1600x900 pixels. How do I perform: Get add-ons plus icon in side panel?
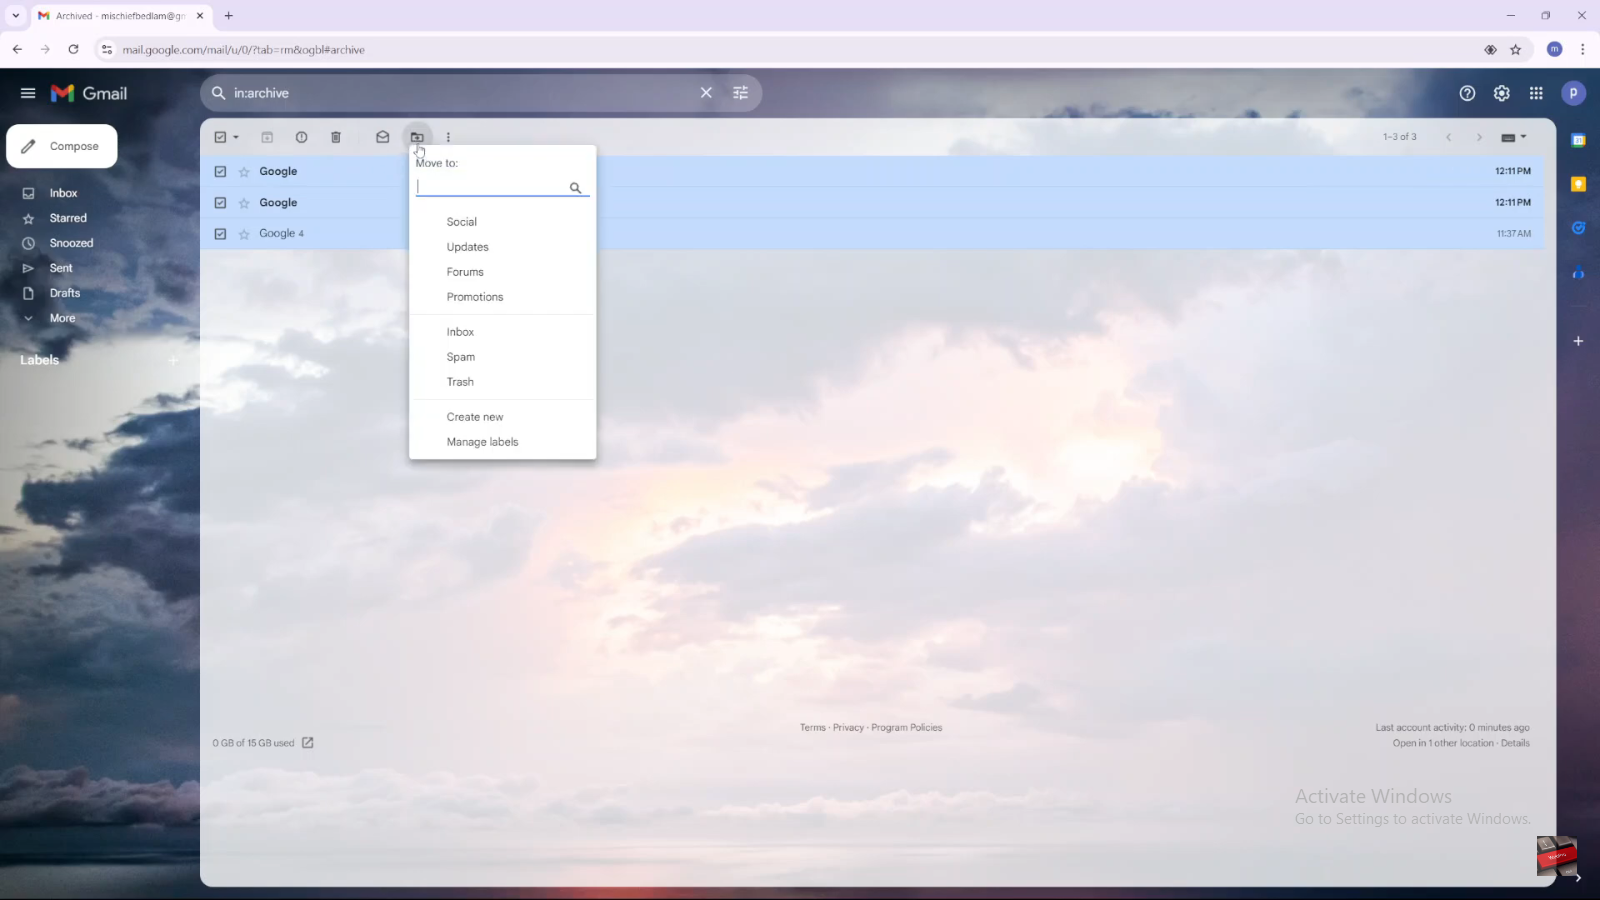(x=1578, y=341)
